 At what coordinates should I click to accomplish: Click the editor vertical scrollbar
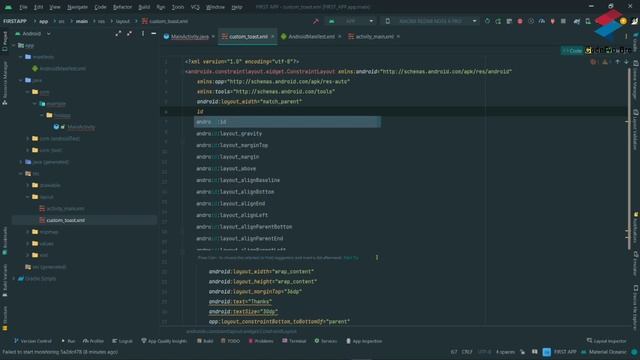pyautogui.click(x=629, y=159)
